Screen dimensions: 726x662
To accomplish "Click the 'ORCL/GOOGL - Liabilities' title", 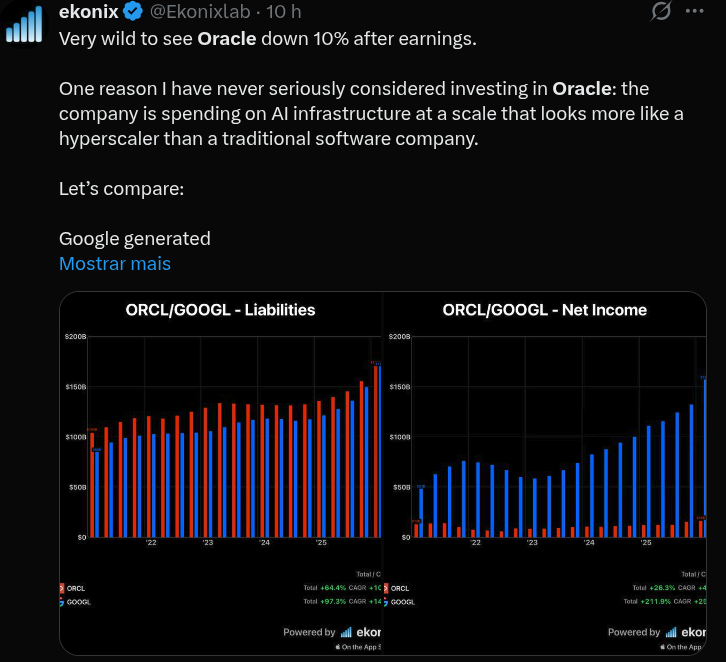I will tap(220, 310).
